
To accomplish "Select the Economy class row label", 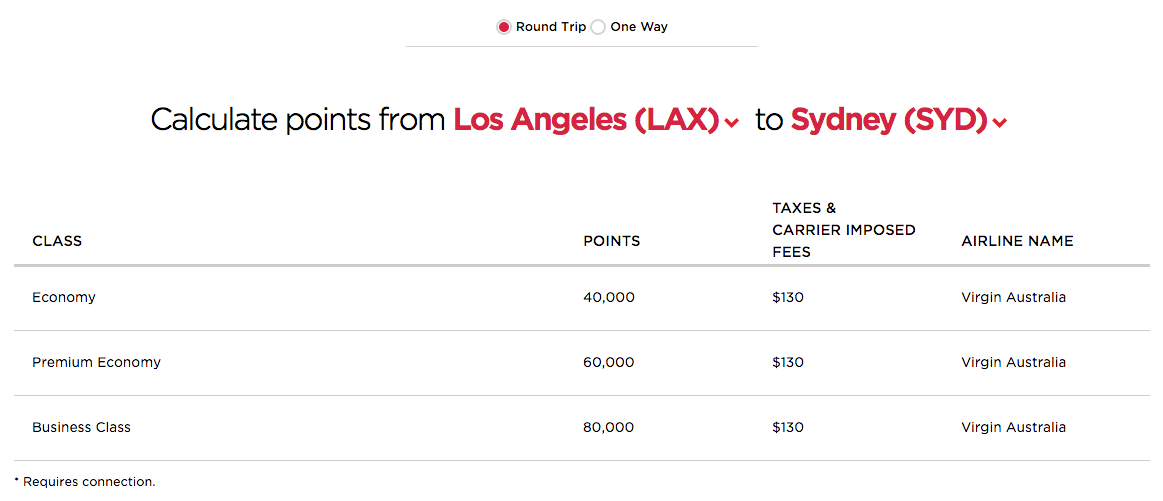I will coord(64,297).
